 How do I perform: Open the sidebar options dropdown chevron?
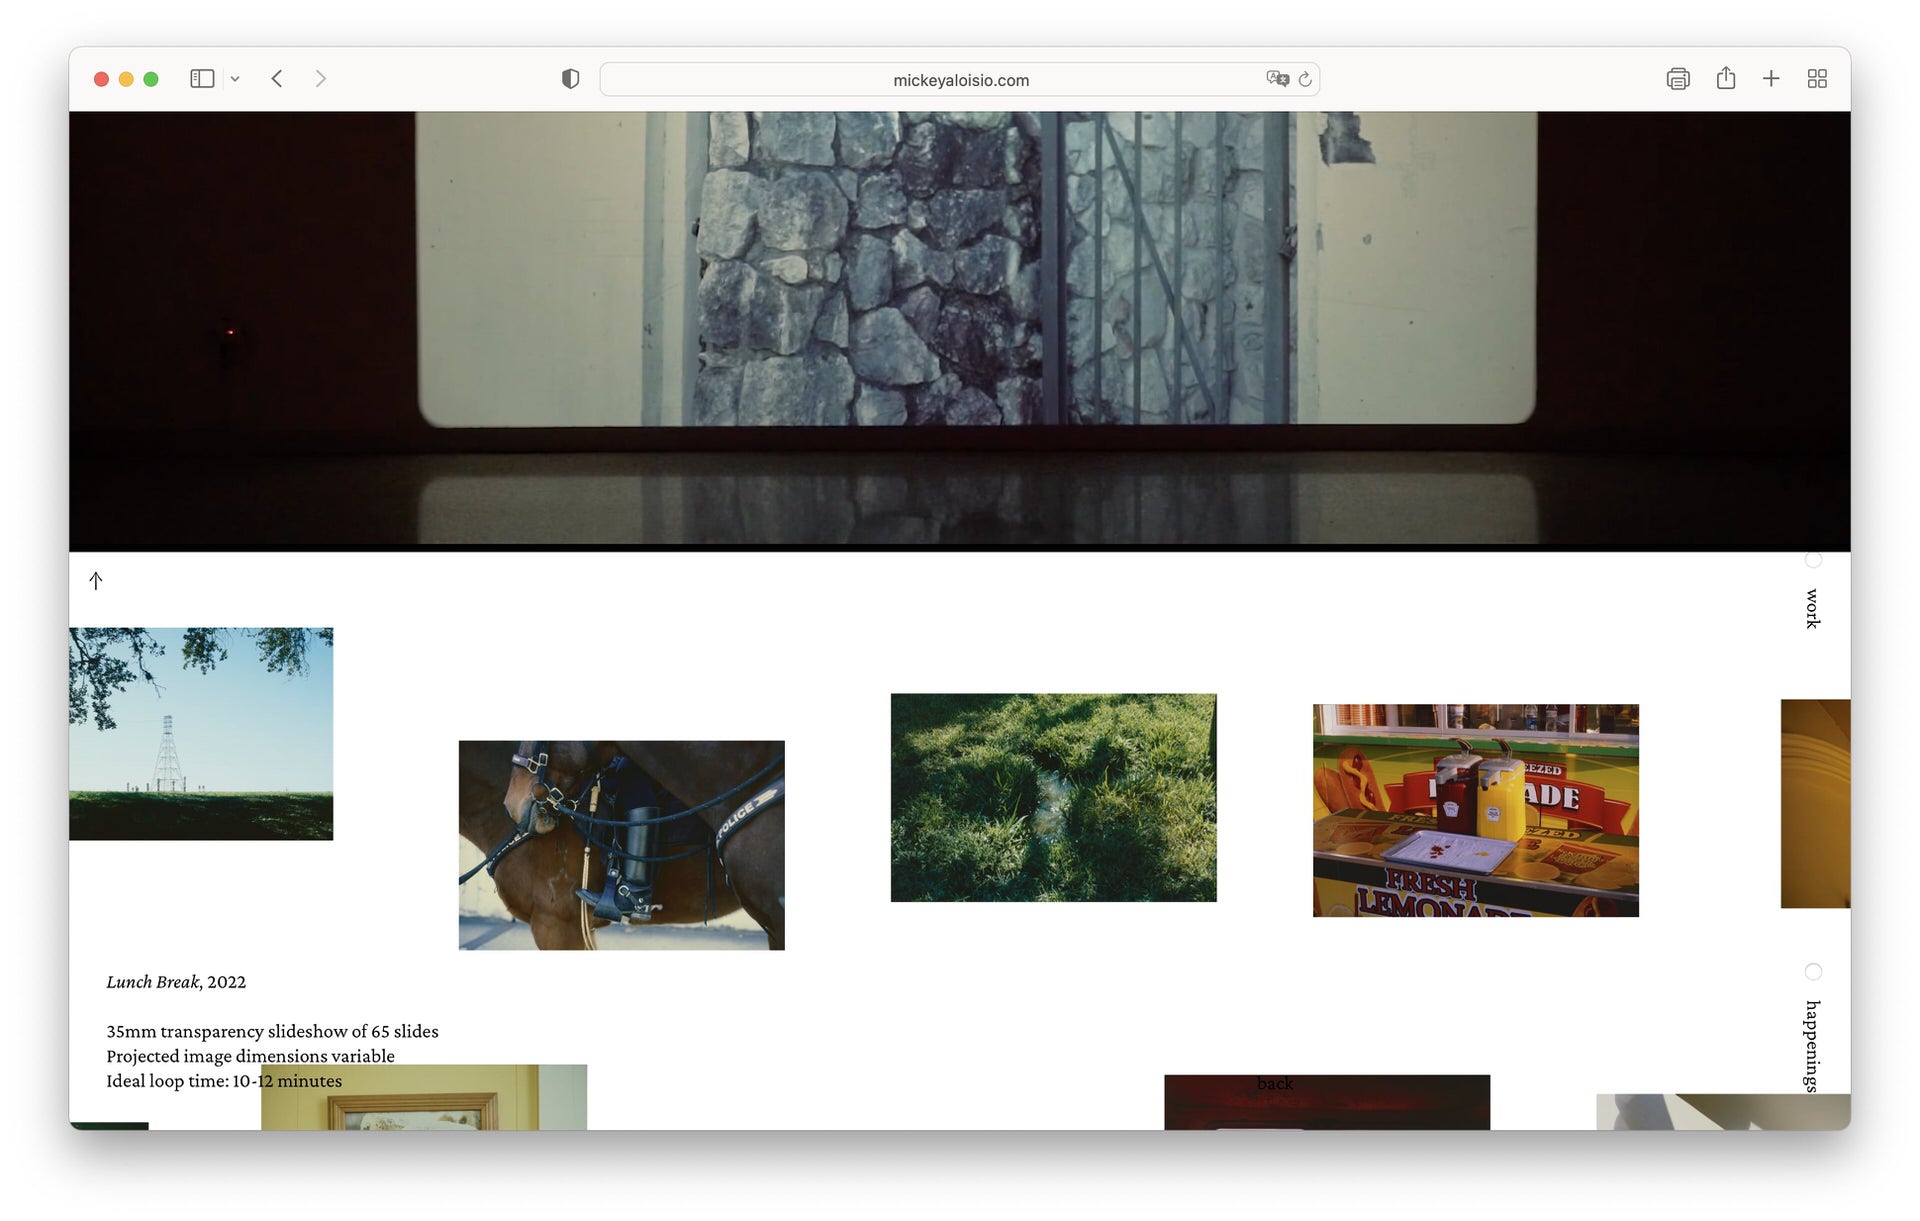click(235, 79)
